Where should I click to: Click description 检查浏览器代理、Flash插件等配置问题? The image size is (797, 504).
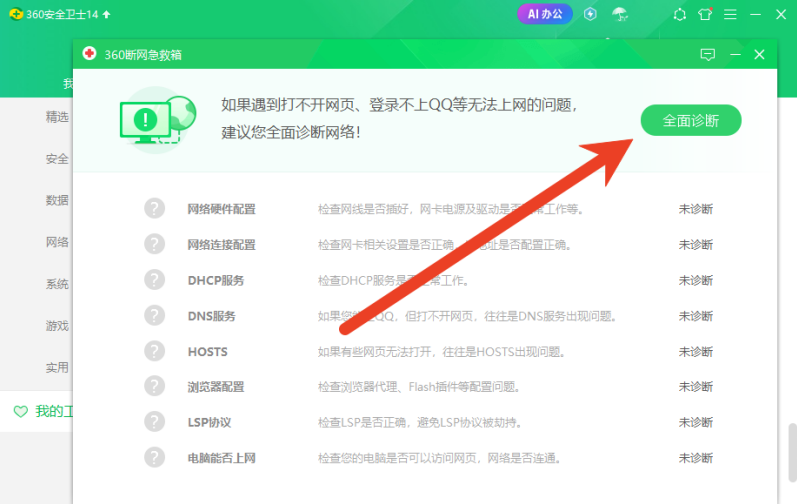419,387
